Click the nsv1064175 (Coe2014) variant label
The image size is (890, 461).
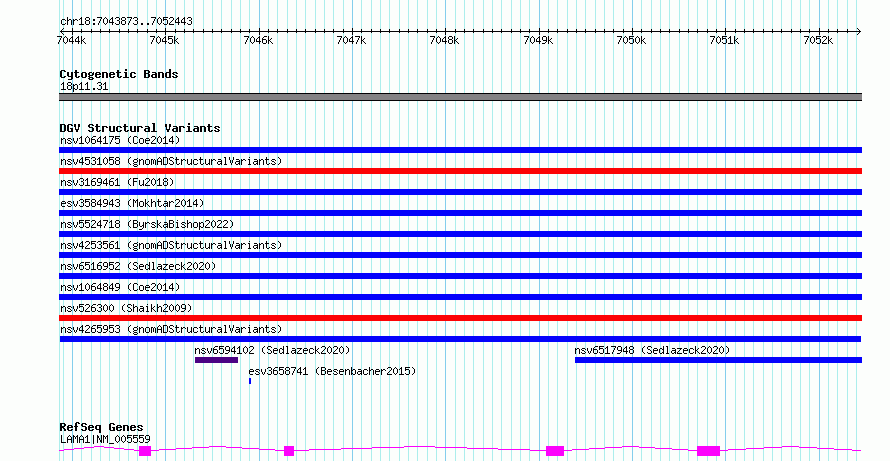pyautogui.click(x=120, y=140)
